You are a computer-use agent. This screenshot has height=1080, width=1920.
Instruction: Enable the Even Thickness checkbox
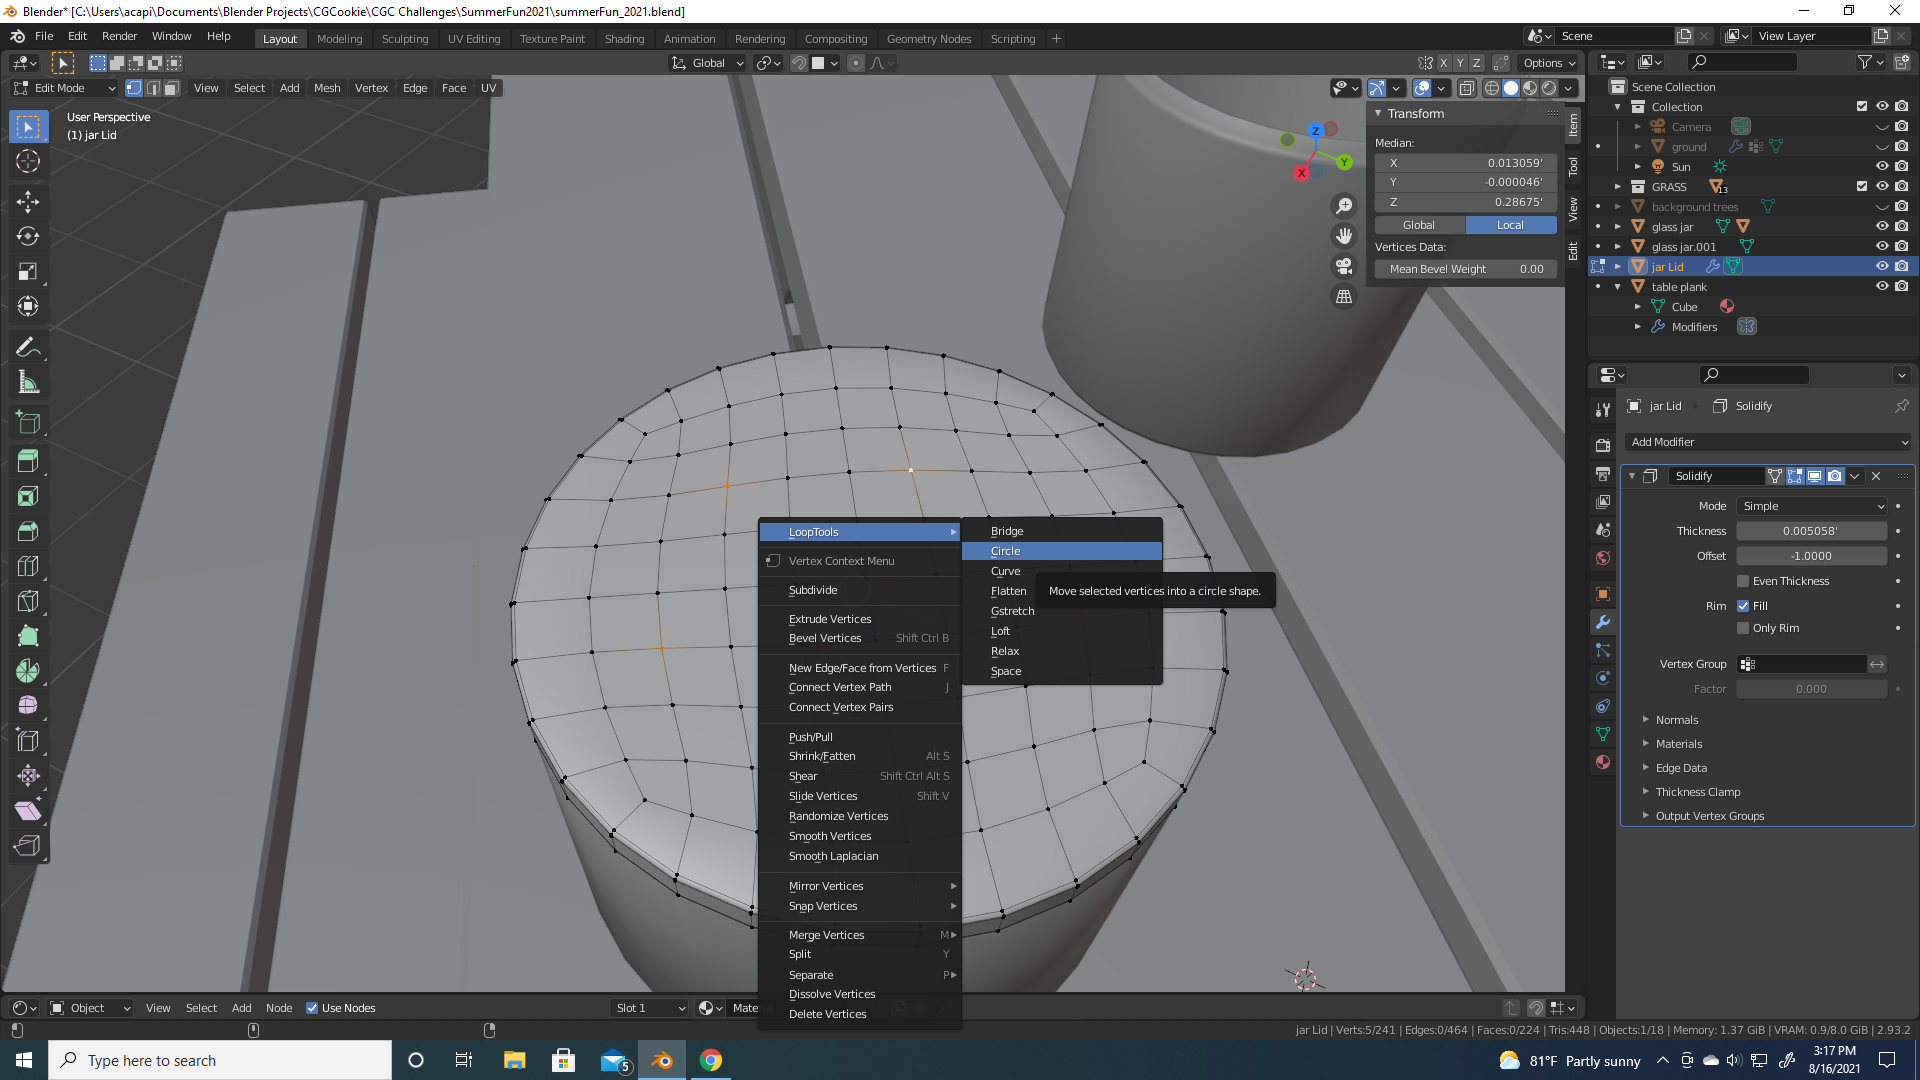click(x=1743, y=581)
